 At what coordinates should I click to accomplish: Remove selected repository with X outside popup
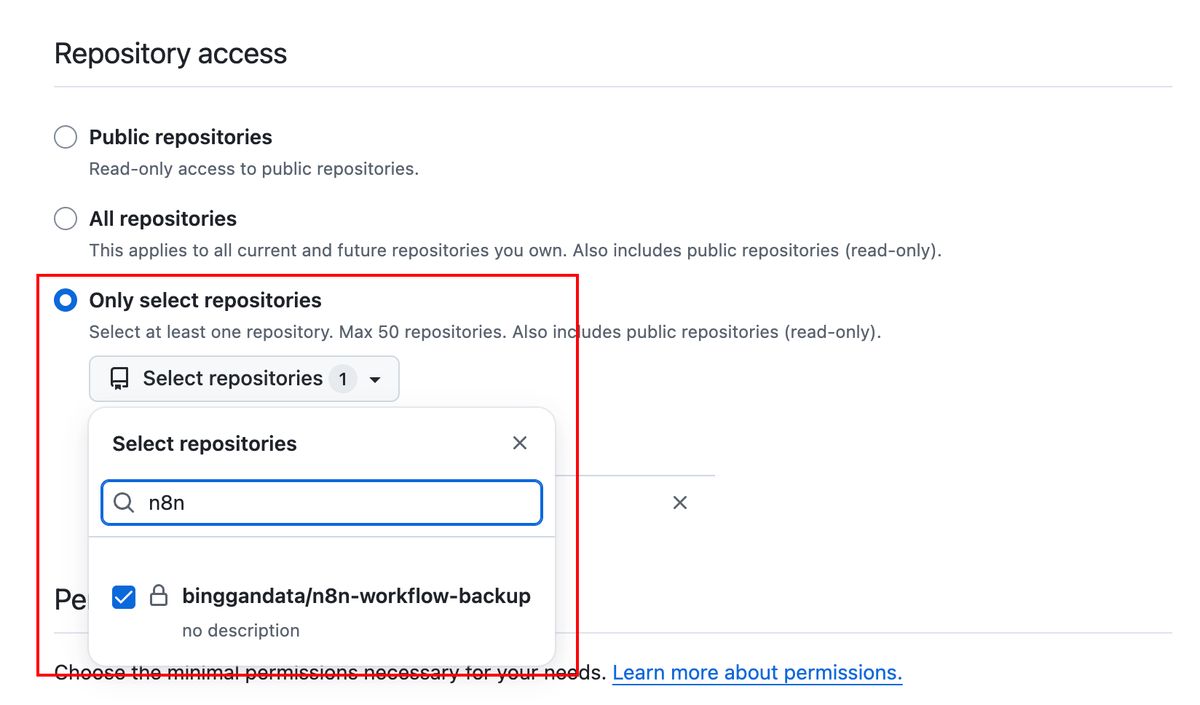click(680, 503)
